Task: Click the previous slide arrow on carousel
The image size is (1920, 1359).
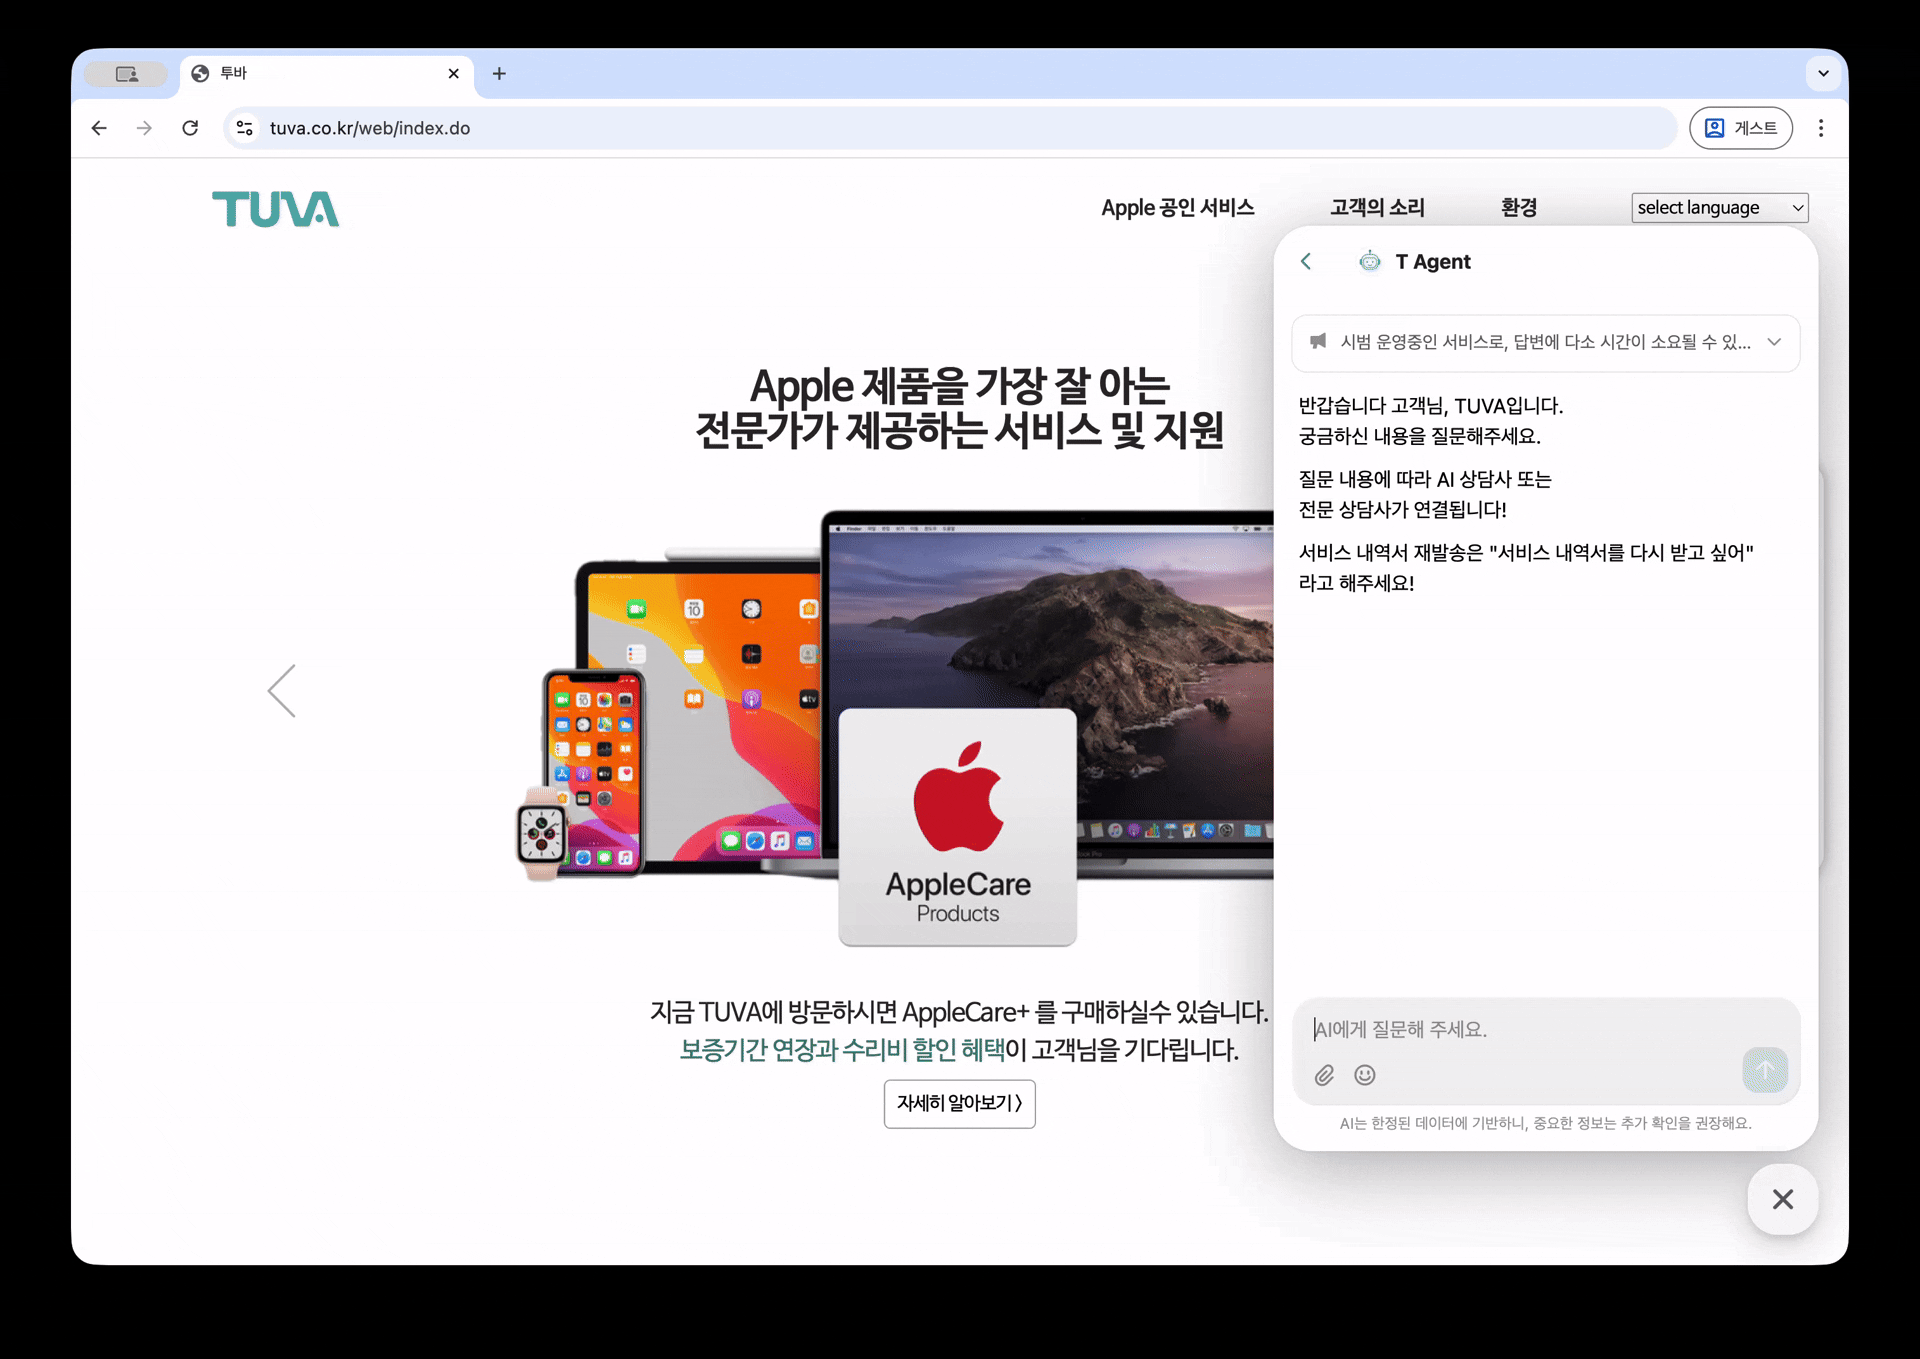Action: [x=282, y=690]
